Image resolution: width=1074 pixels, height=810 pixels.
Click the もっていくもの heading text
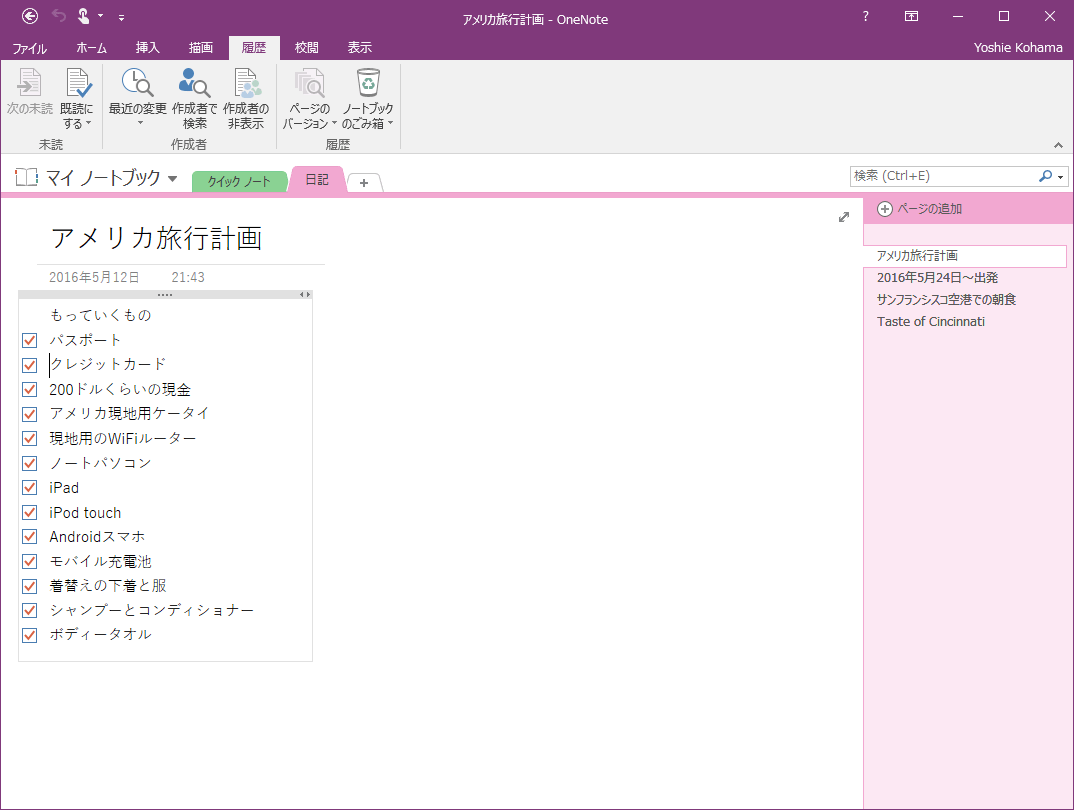point(101,315)
